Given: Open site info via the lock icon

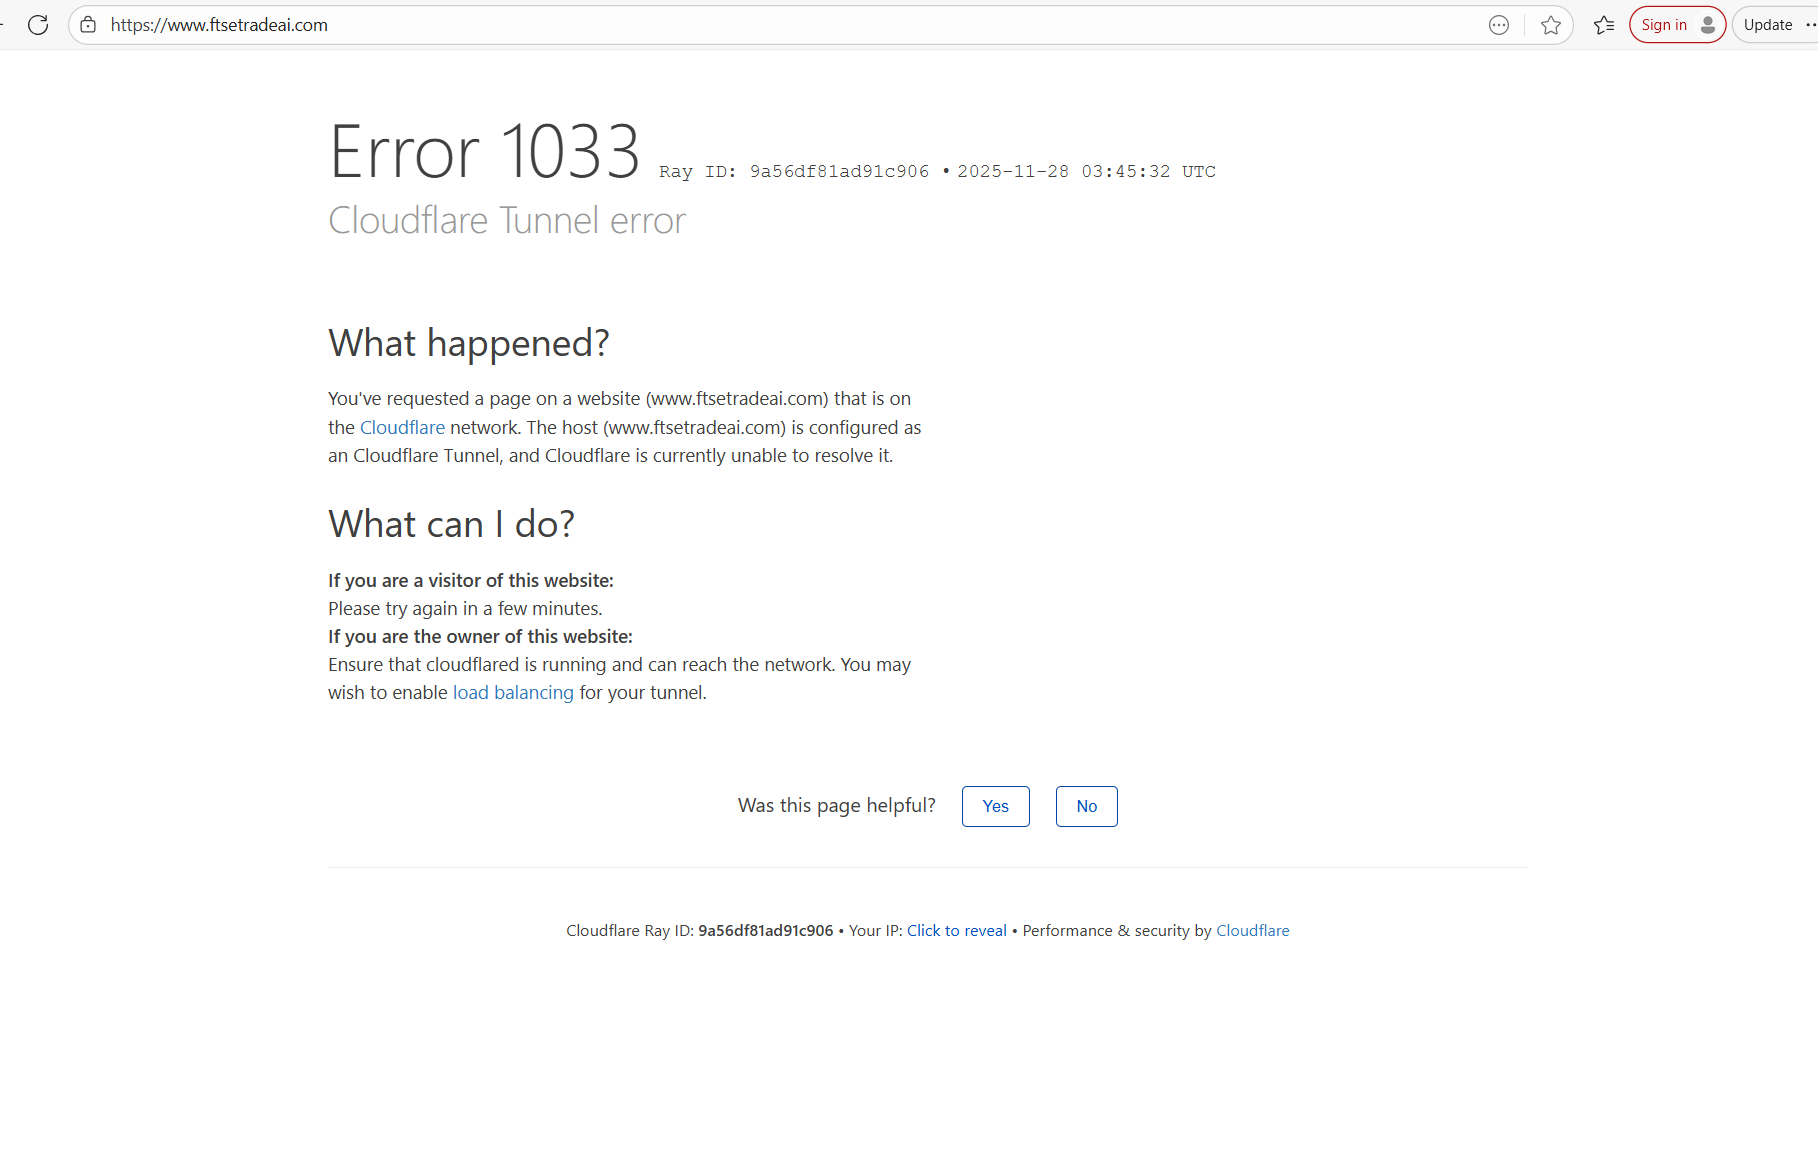Looking at the screenshot, I should point(89,25).
